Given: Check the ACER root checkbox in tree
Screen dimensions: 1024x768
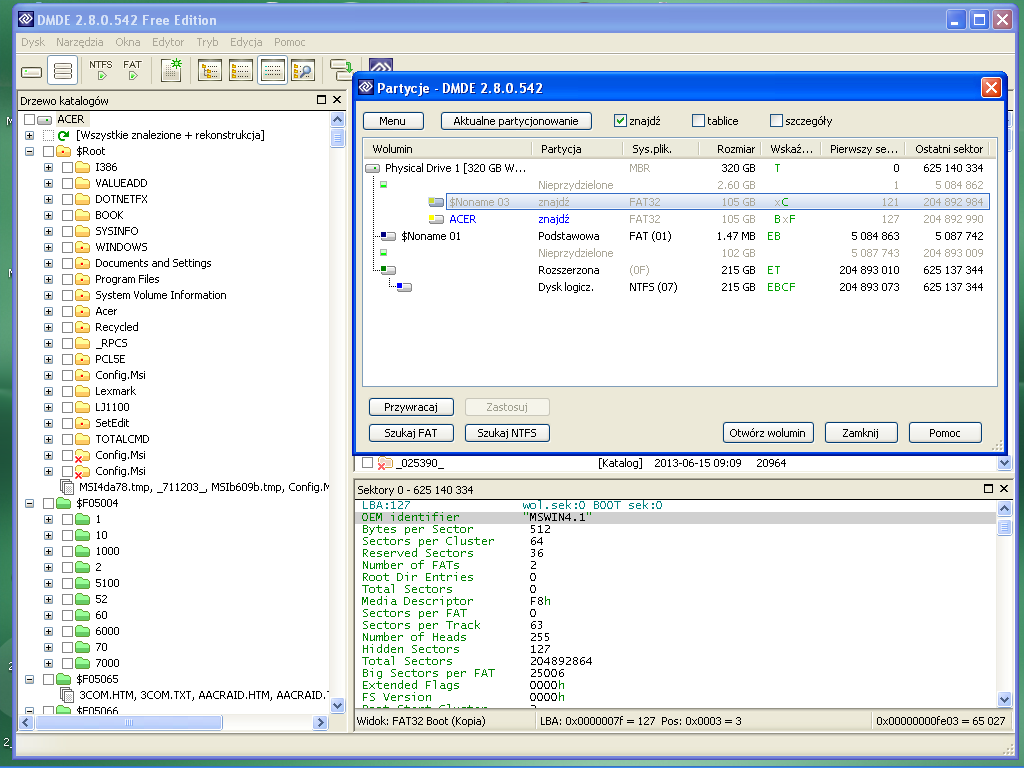Looking at the screenshot, I should point(29,120).
